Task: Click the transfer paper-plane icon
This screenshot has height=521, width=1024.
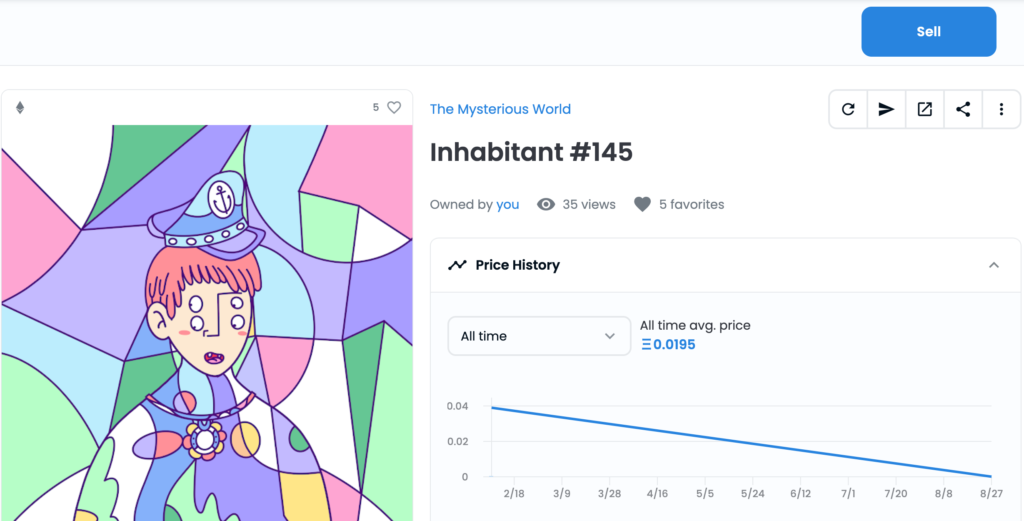Action: coord(886,110)
